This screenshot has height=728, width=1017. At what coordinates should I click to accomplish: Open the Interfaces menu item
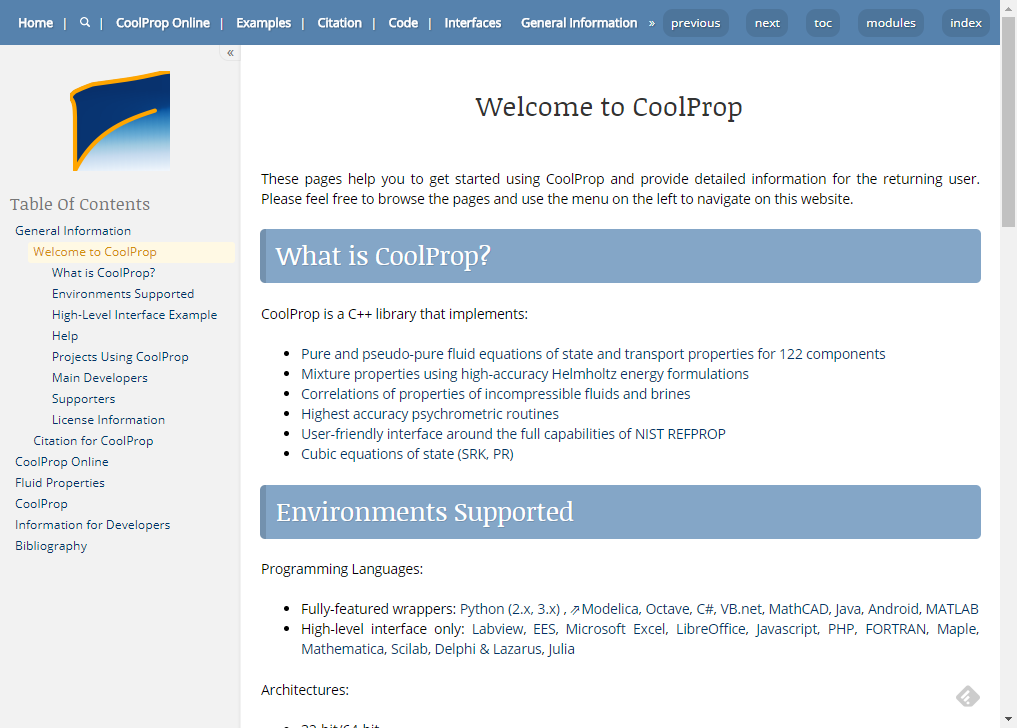coord(471,21)
